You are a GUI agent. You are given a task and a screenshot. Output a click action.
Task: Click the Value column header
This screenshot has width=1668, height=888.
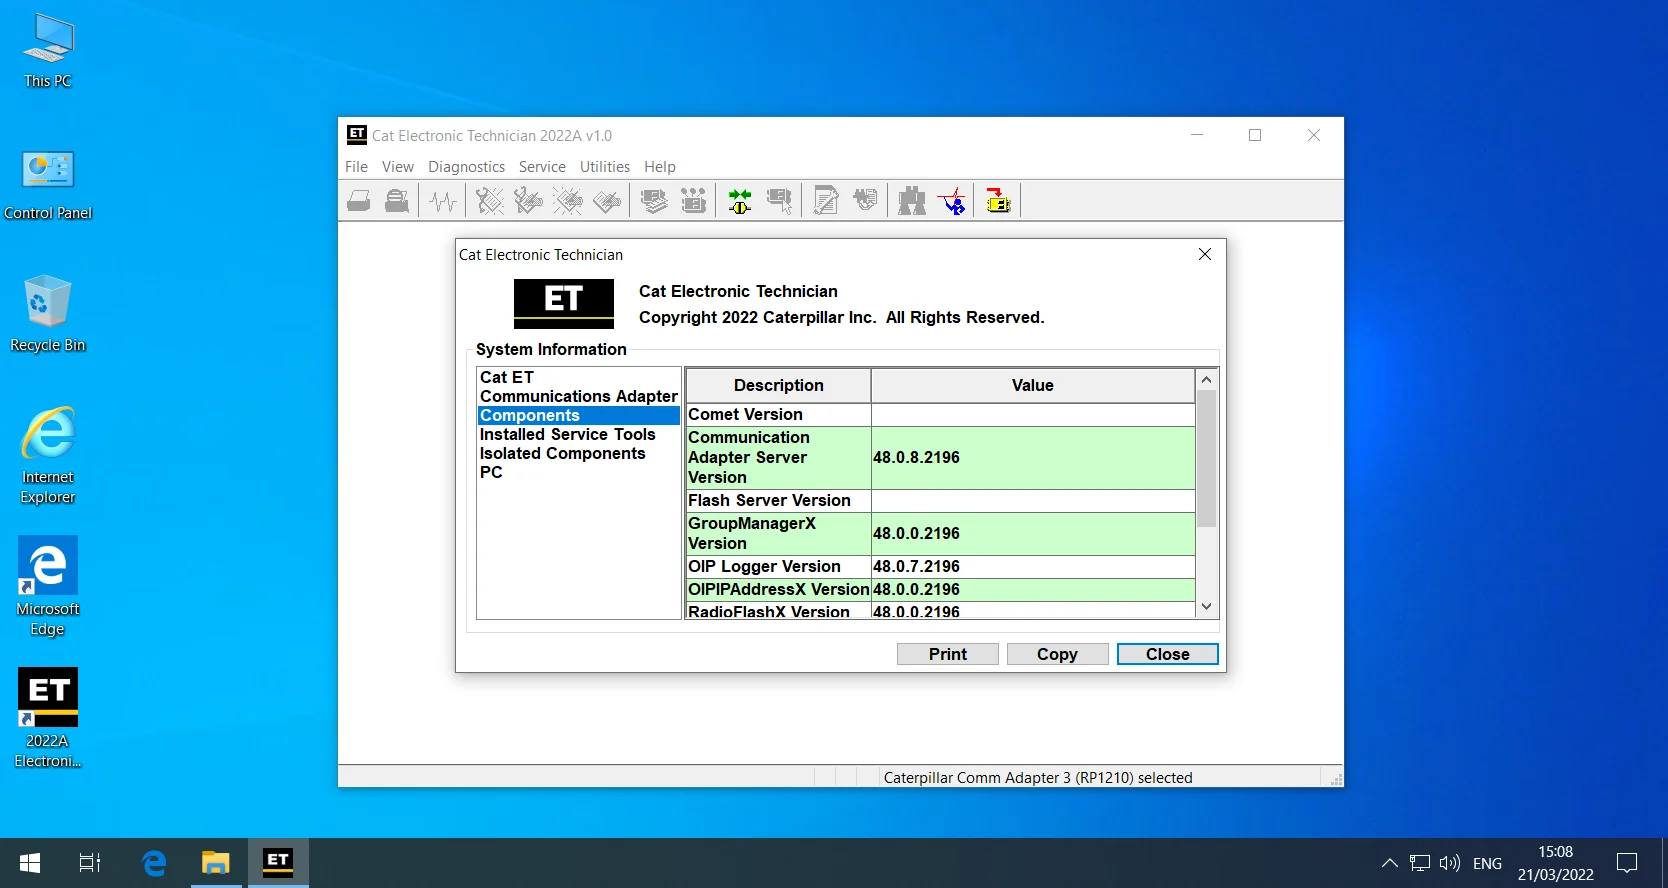point(1032,385)
